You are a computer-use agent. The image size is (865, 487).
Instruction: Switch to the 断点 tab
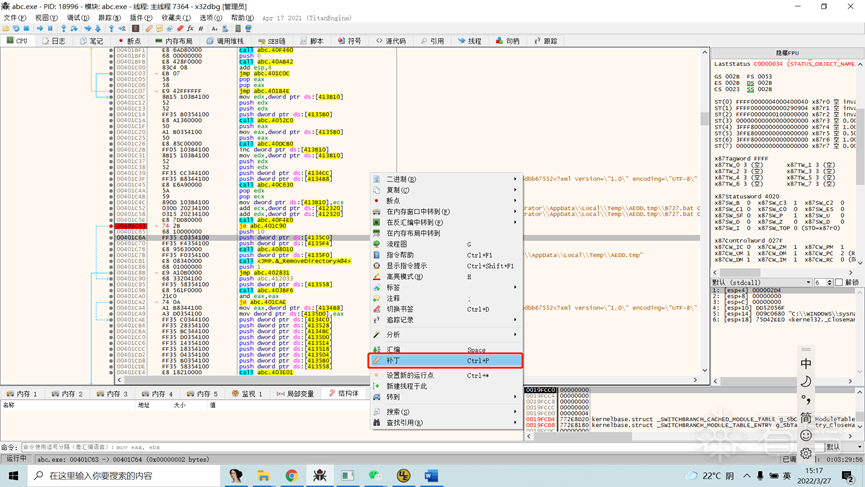point(130,41)
